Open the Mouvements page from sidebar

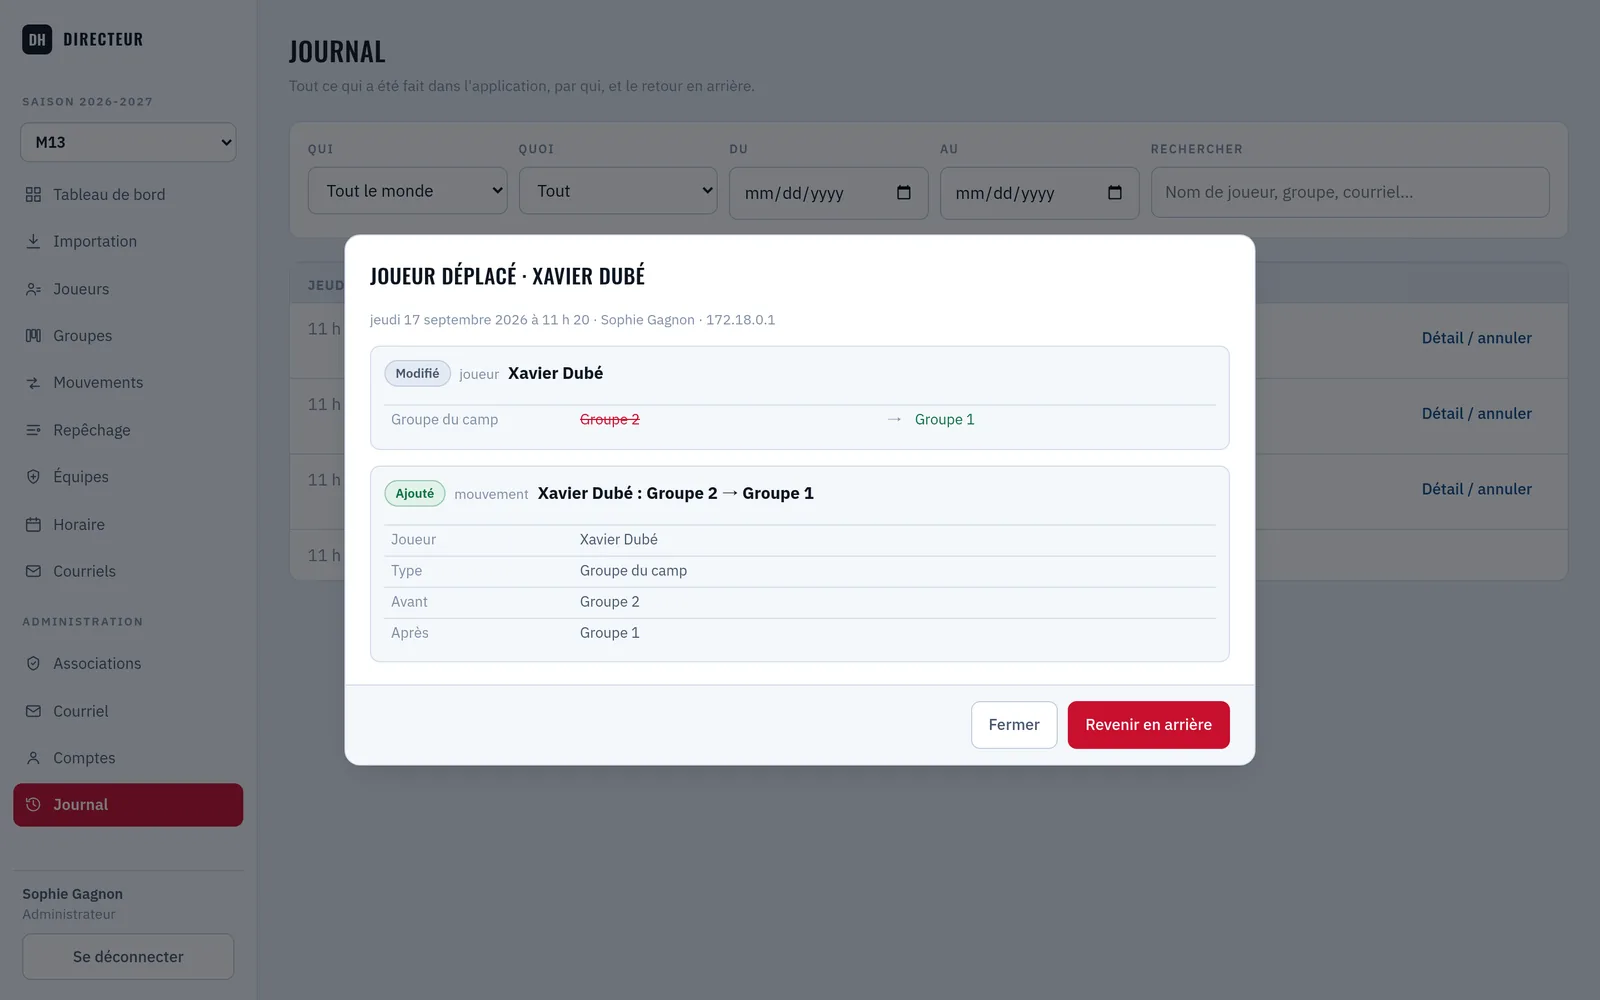pyautogui.click(x=128, y=383)
